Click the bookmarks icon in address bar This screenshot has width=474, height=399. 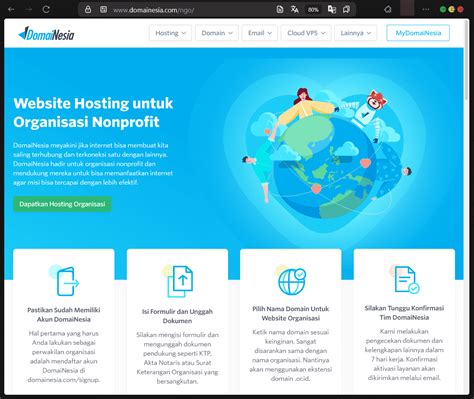[346, 9]
